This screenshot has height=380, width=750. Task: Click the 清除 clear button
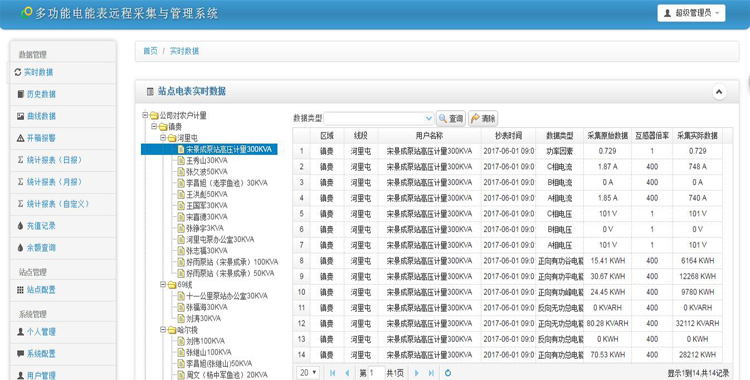coord(483,118)
